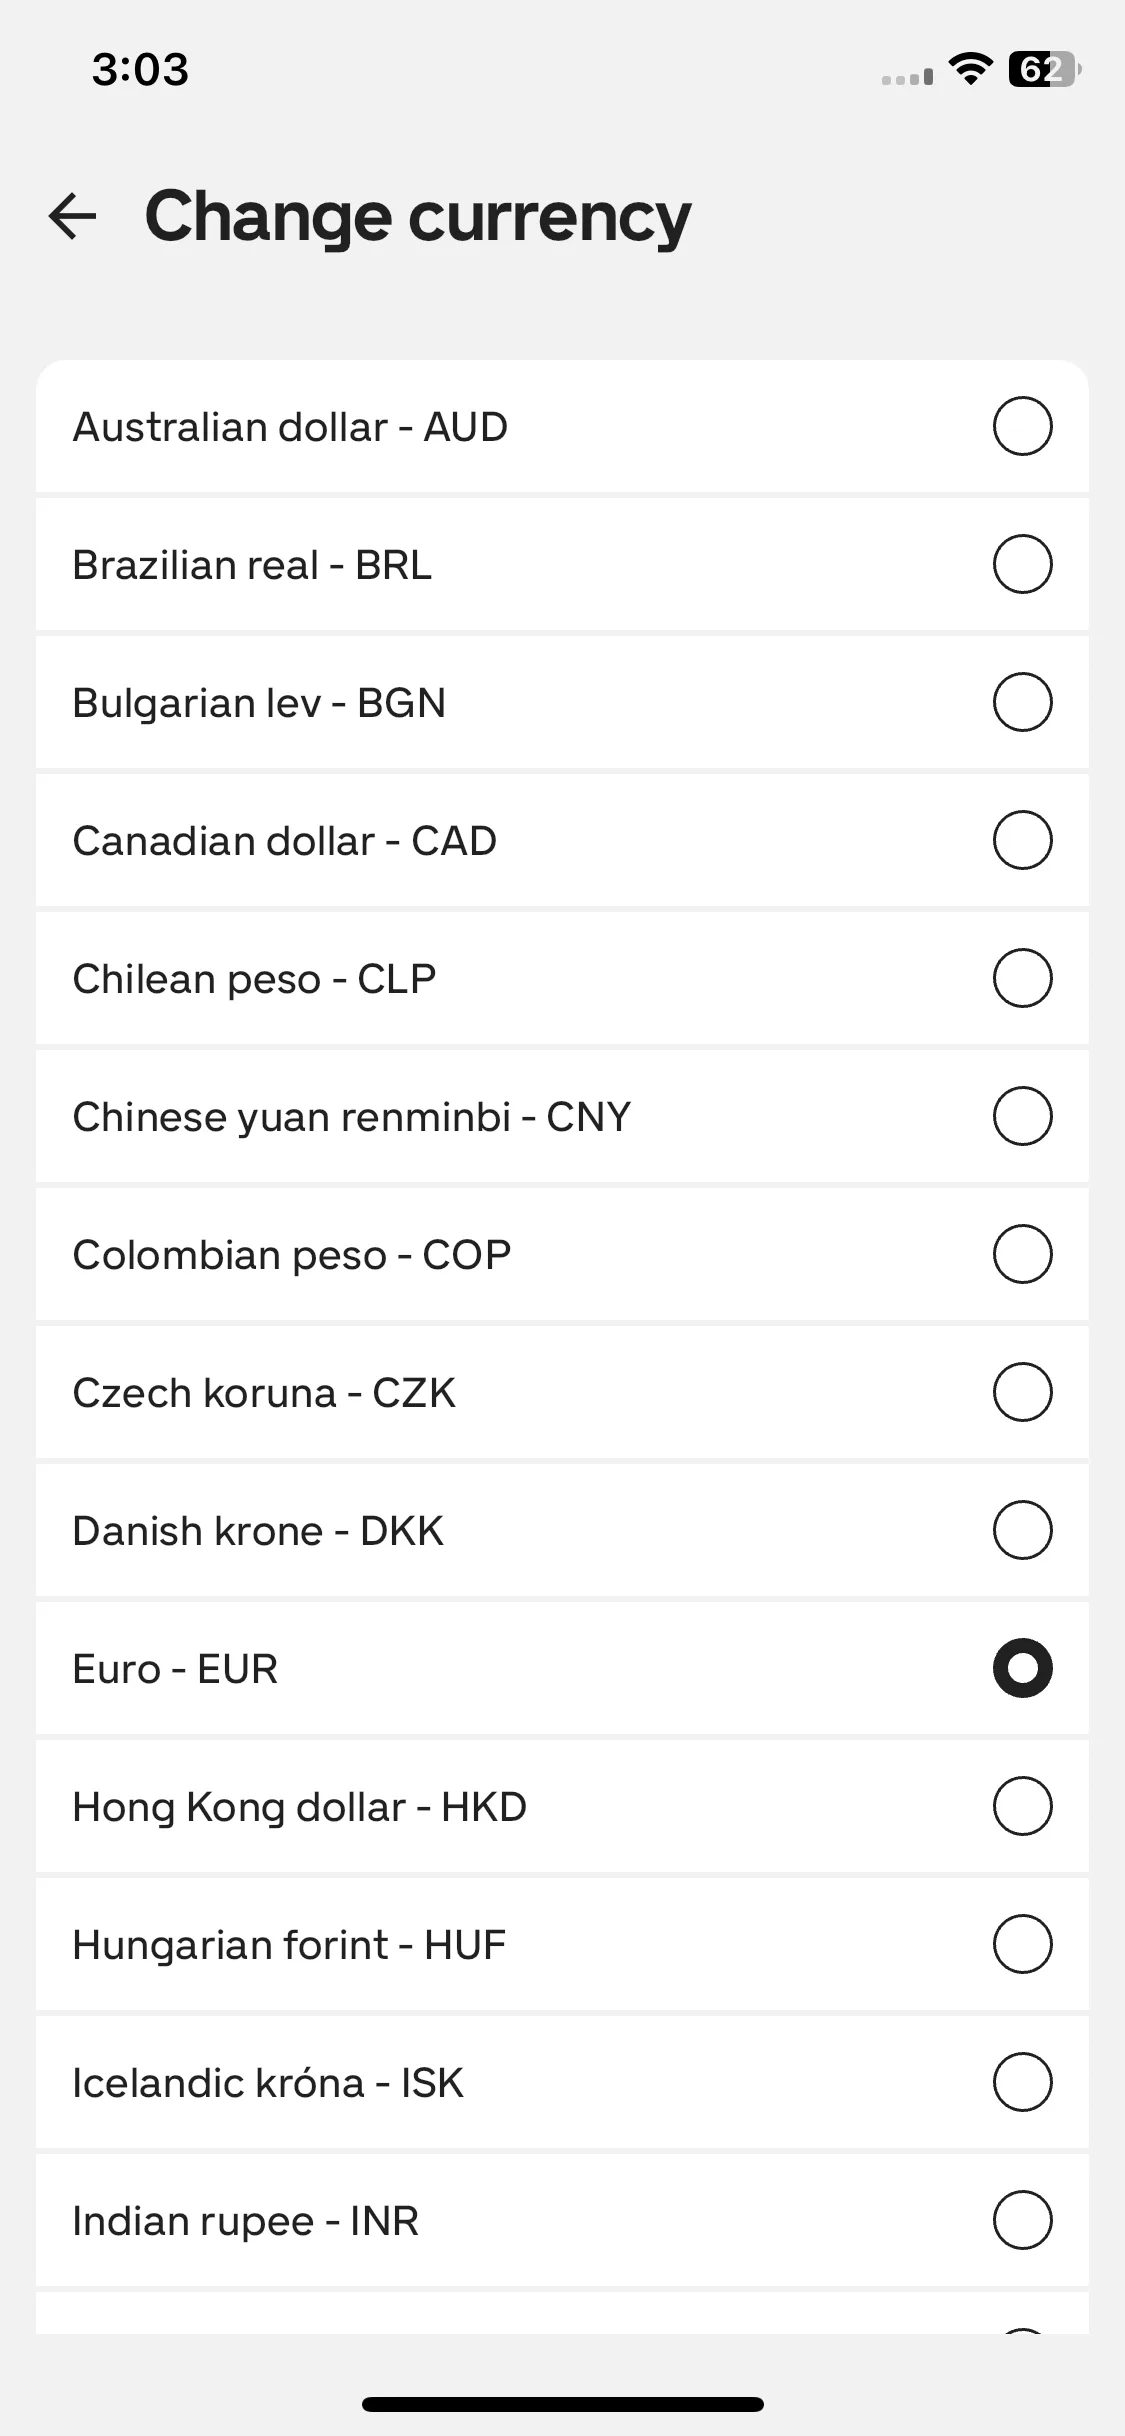Select Indian rupee - INR radio button

1022,2220
